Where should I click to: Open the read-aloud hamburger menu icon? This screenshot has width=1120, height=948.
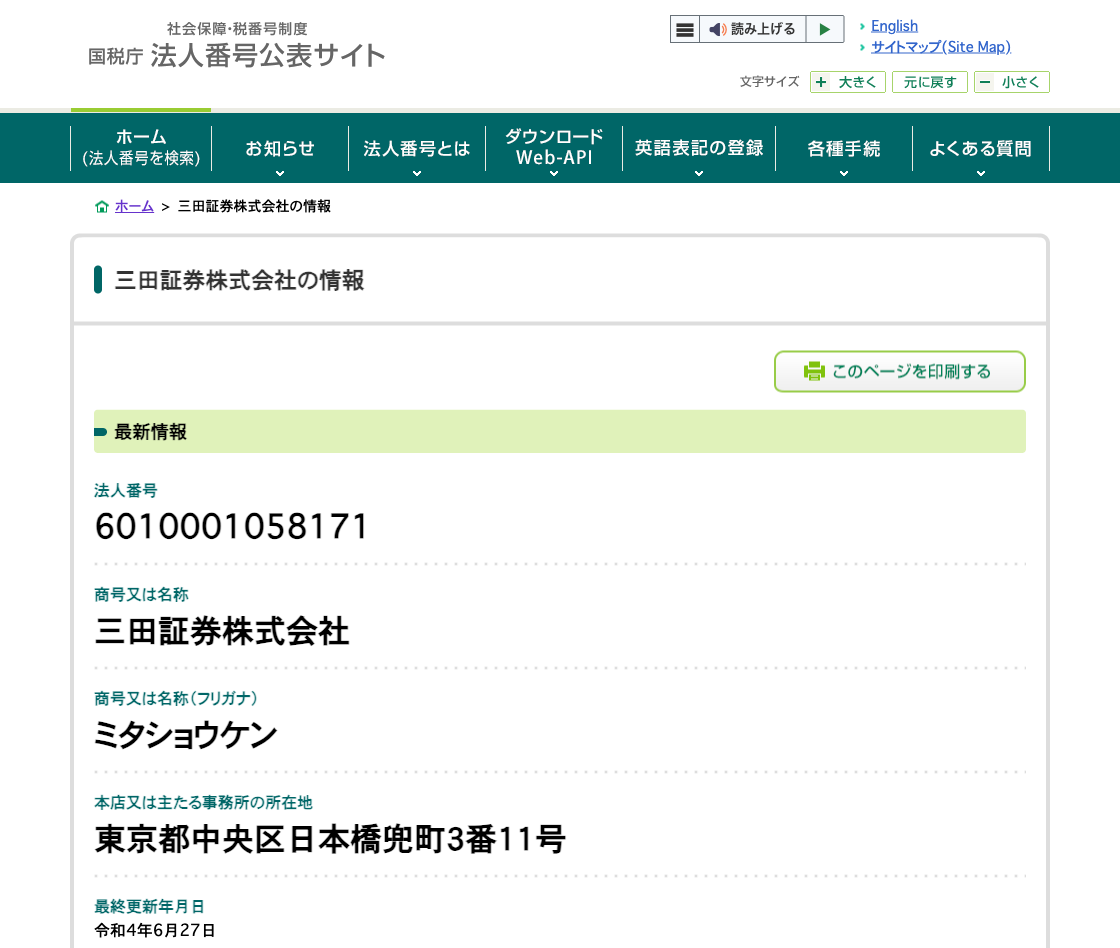click(x=684, y=29)
